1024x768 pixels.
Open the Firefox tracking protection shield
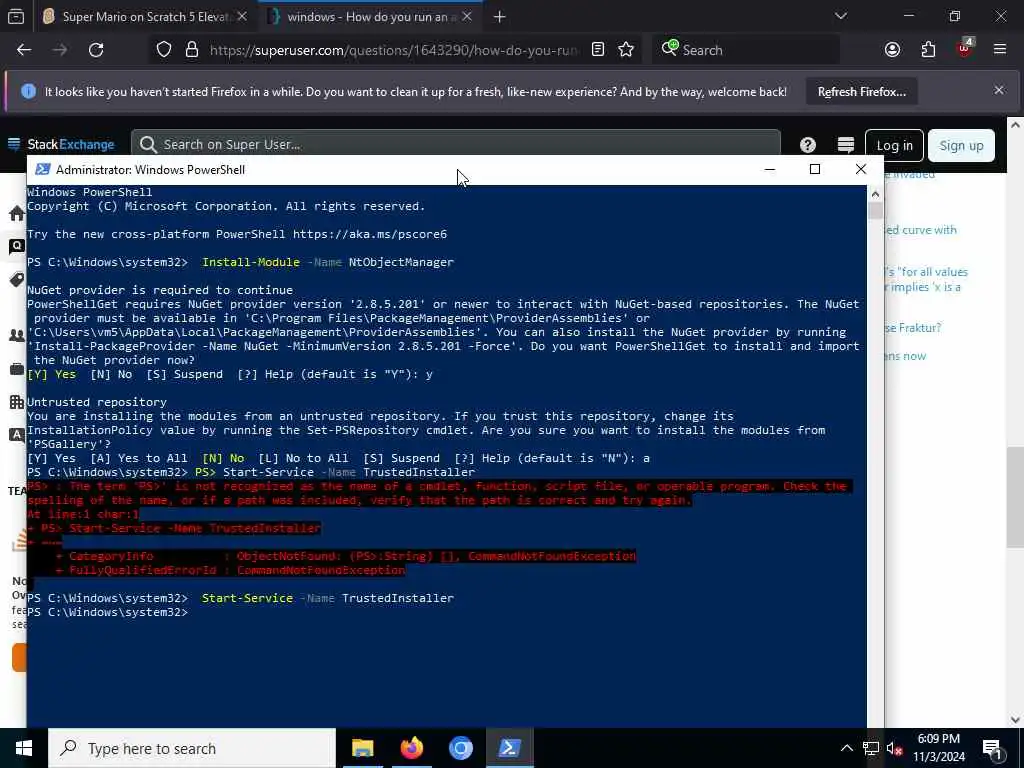tap(164, 50)
